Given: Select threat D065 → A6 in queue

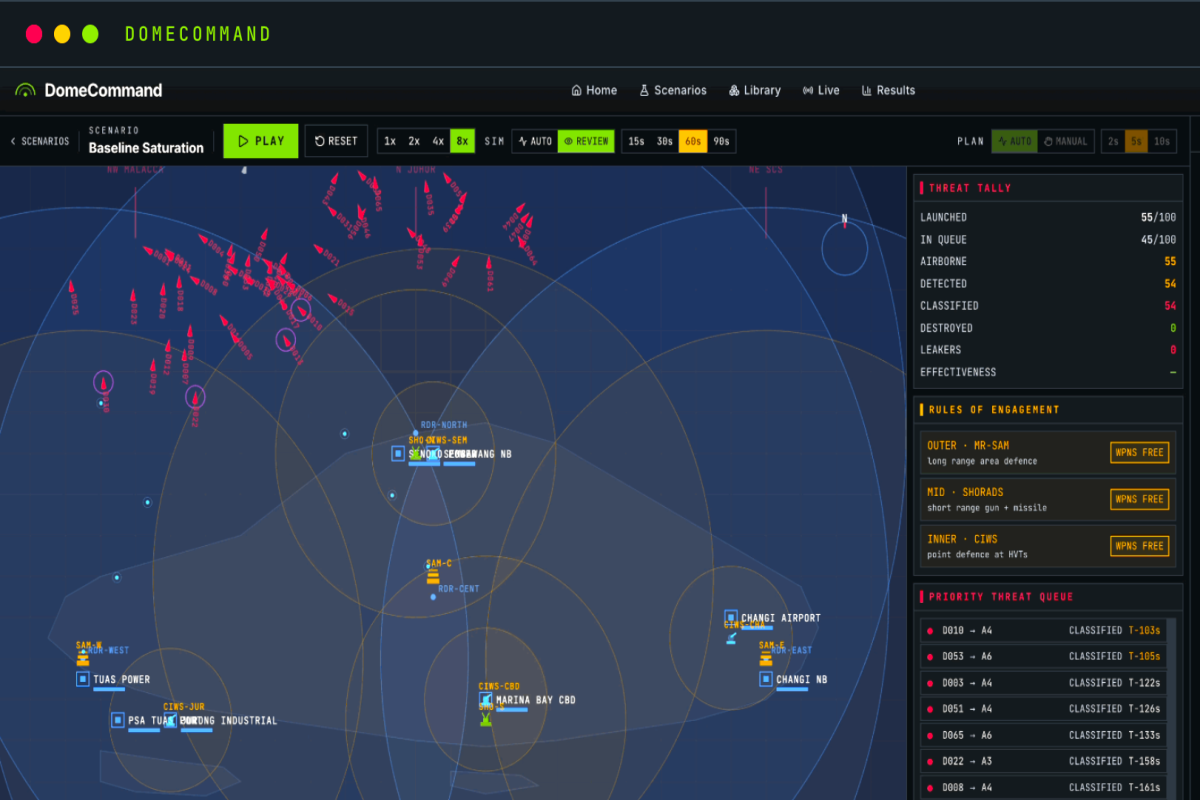Looking at the screenshot, I should click(1043, 735).
